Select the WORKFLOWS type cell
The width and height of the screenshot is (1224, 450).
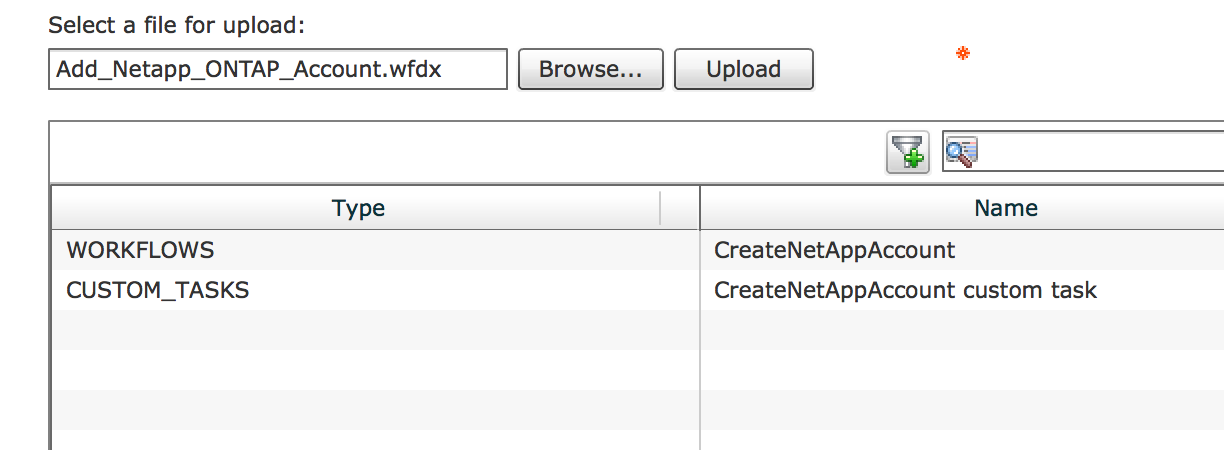375,250
